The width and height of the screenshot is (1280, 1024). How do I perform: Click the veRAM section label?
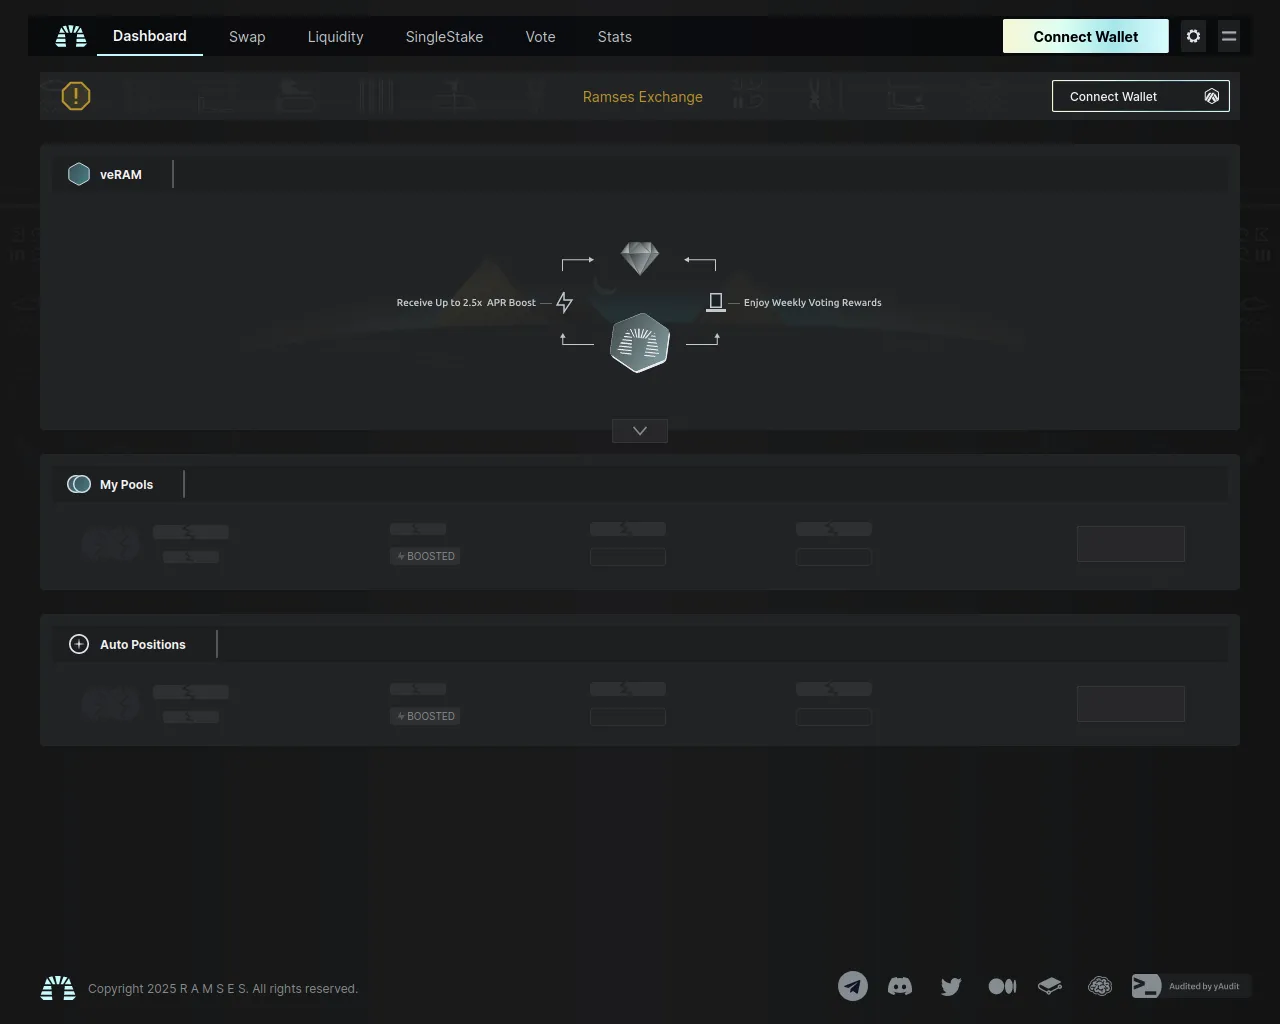(121, 174)
